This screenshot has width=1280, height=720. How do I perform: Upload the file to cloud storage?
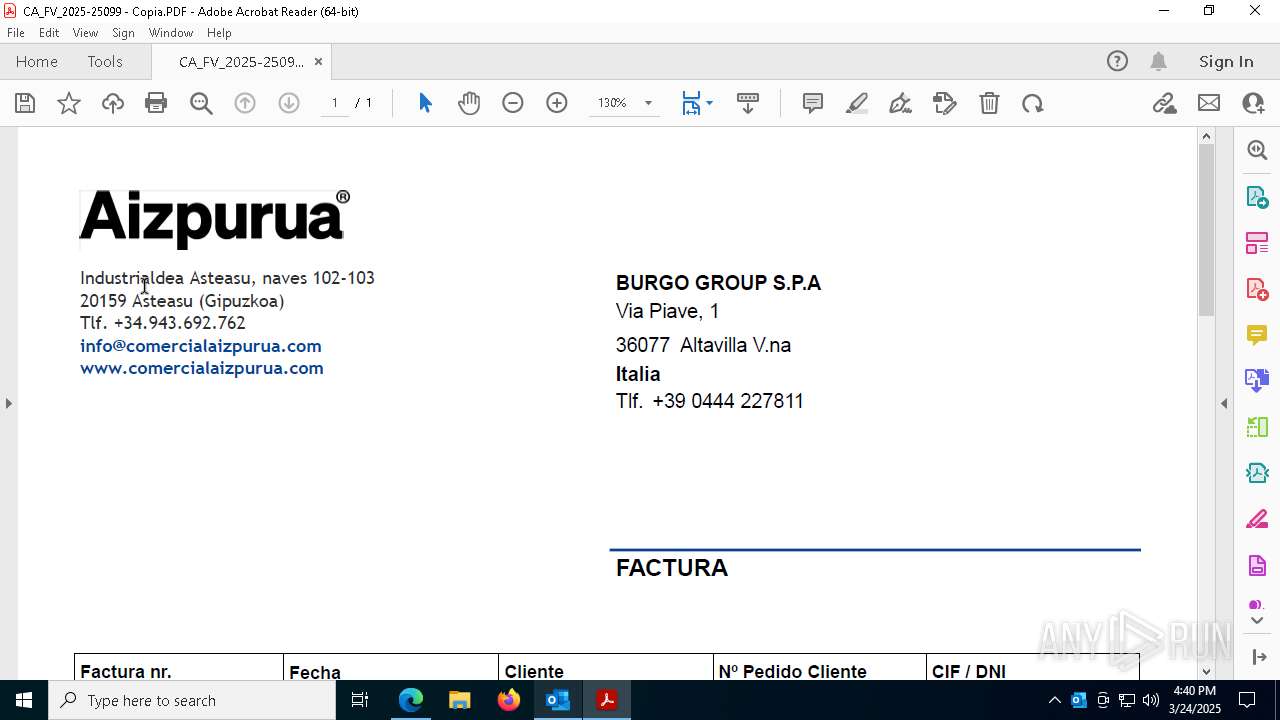(113, 103)
